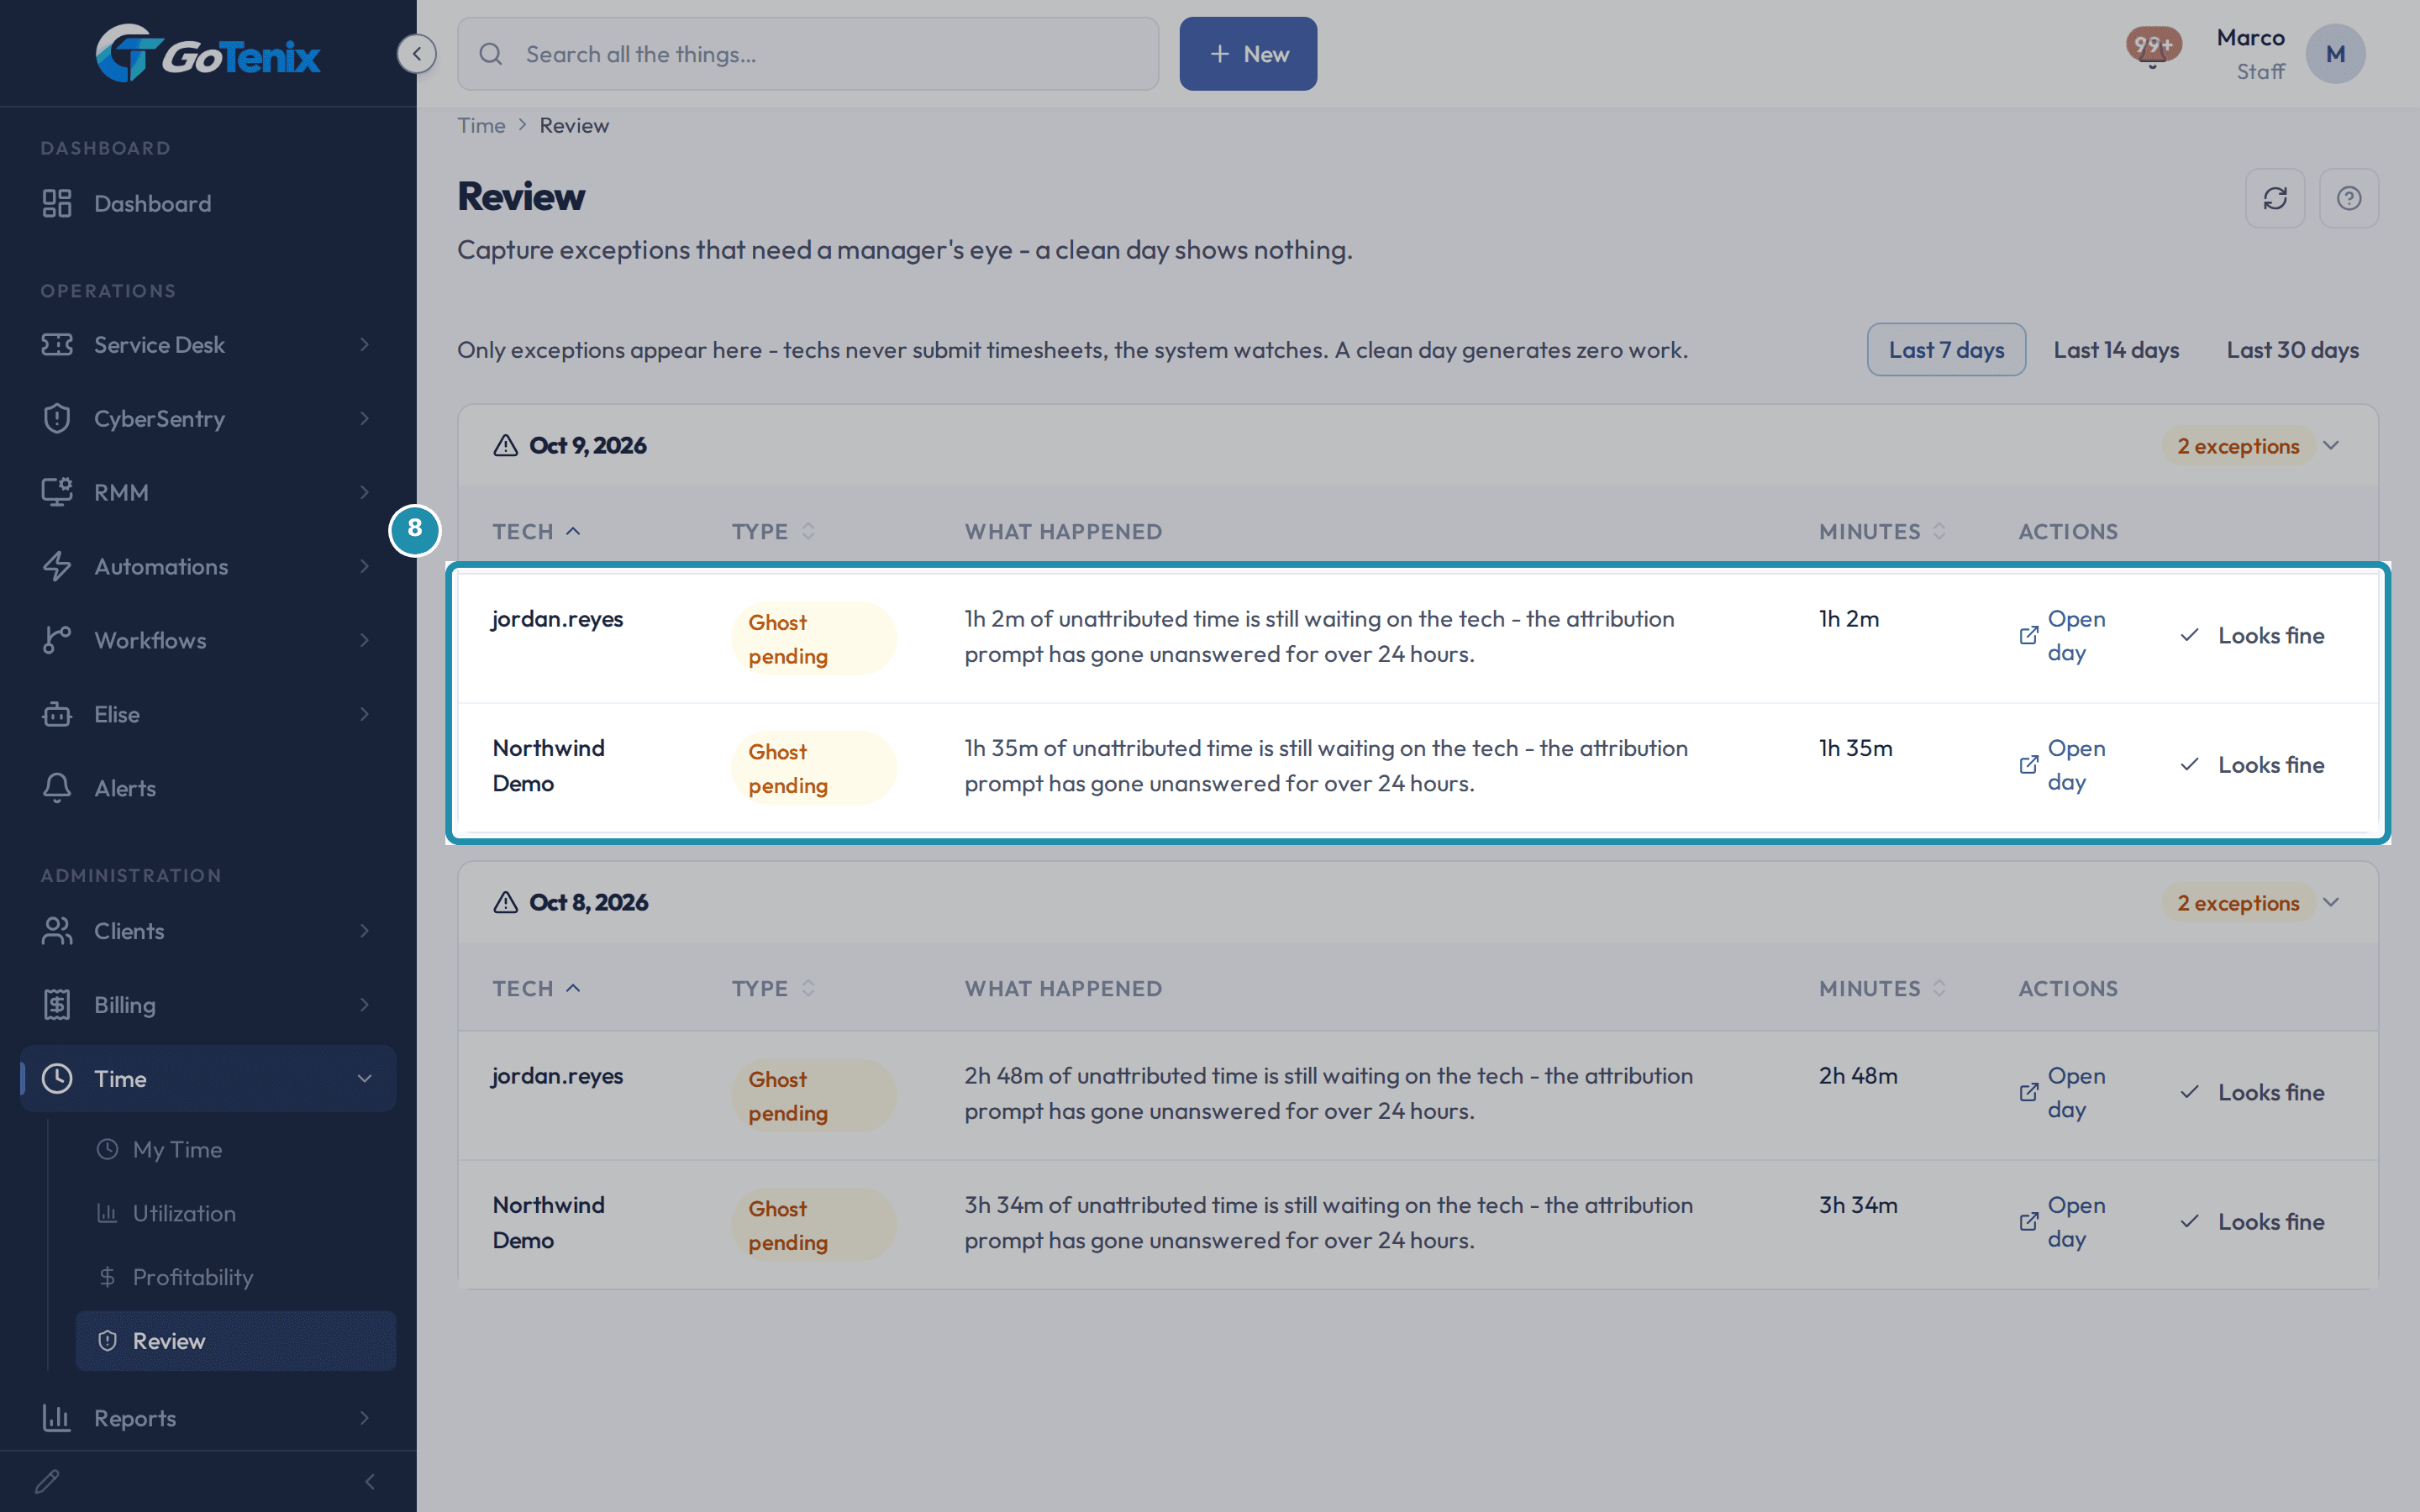The height and width of the screenshot is (1512, 2420).
Task: Open the 99+ notifications bell
Action: point(2153,48)
